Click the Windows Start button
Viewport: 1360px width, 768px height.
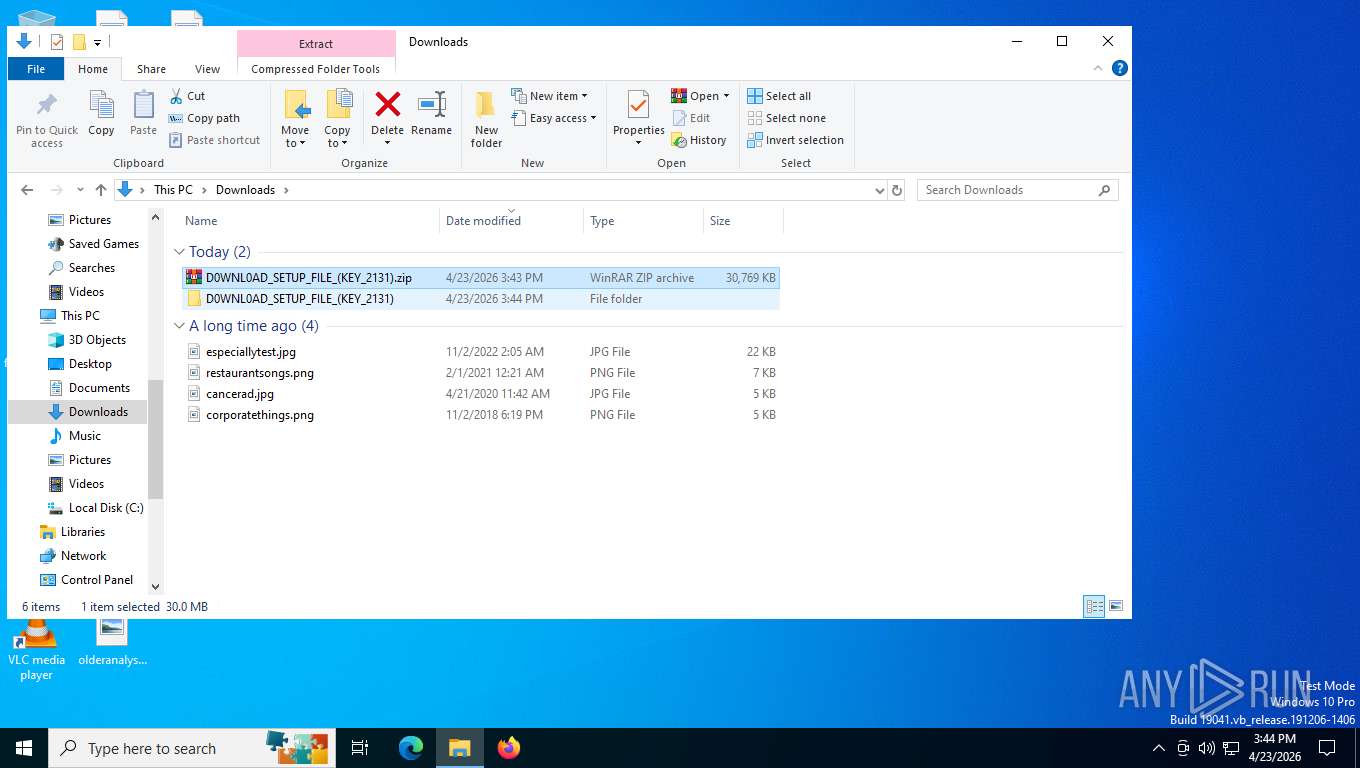(x=24, y=747)
